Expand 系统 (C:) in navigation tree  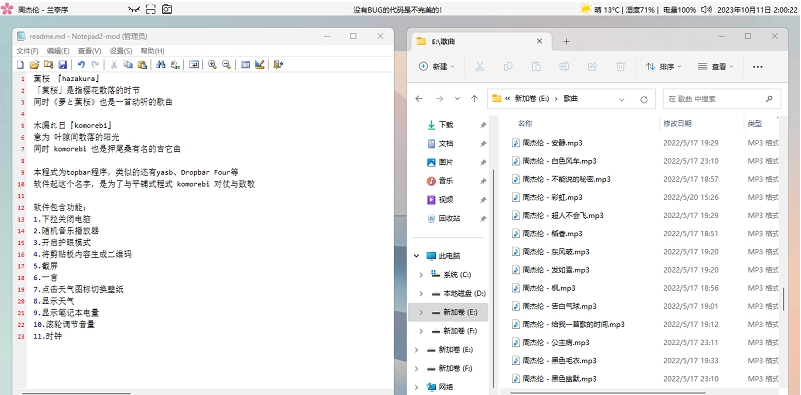pos(421,274)
